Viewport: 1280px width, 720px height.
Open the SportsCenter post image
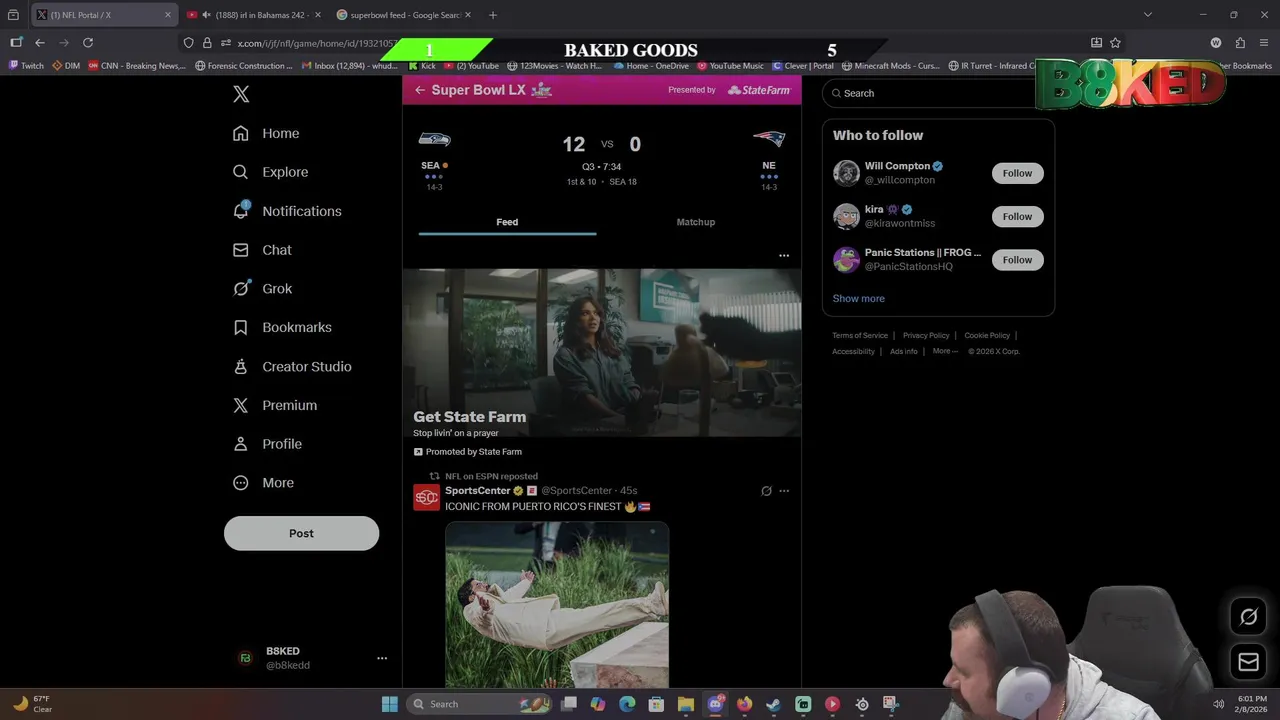(557, 605)
